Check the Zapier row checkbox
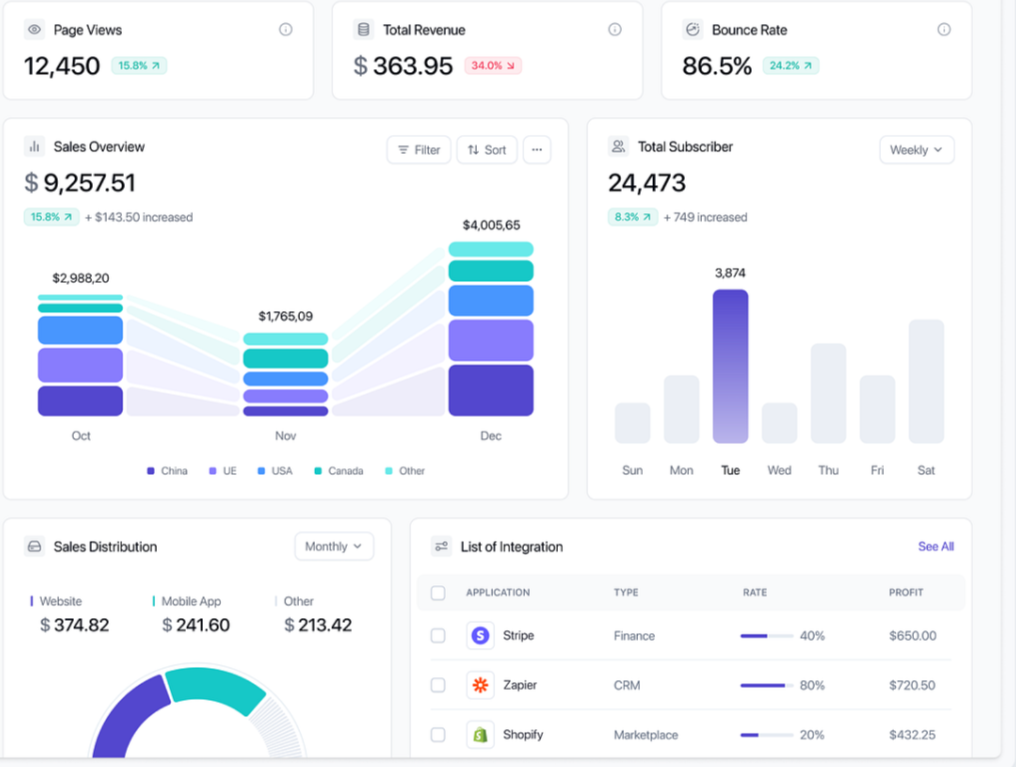The width and height of the screenshot is (1016, 767). [438, 685]
